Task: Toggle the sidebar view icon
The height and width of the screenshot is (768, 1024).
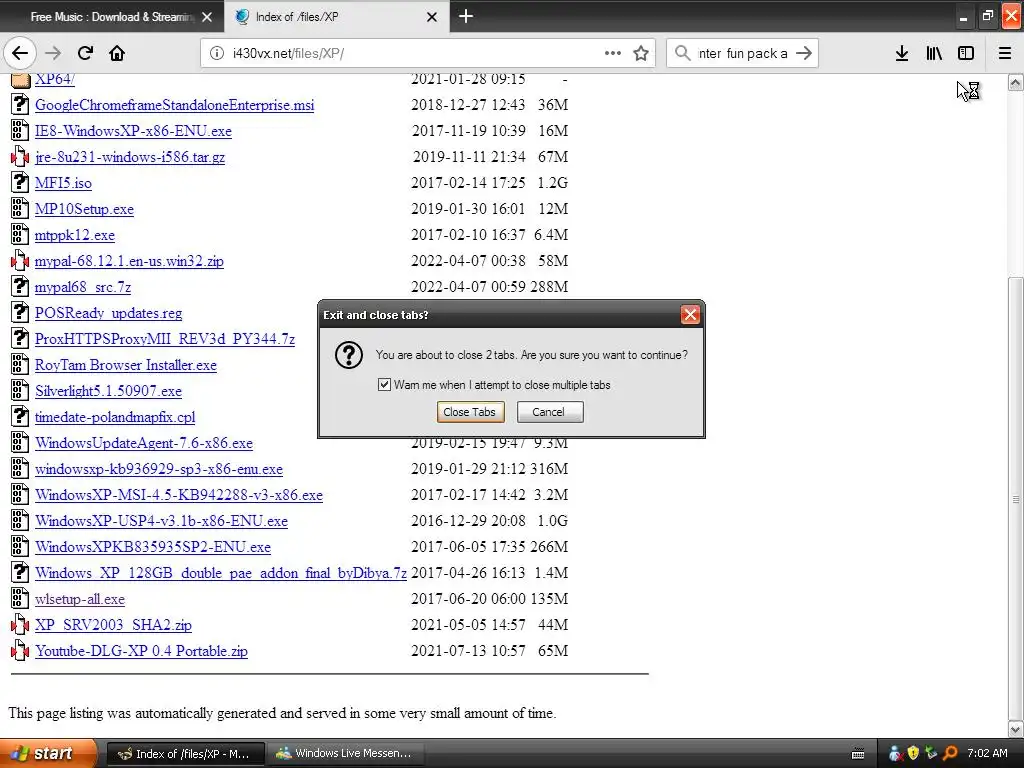Action: pos(966,53)
